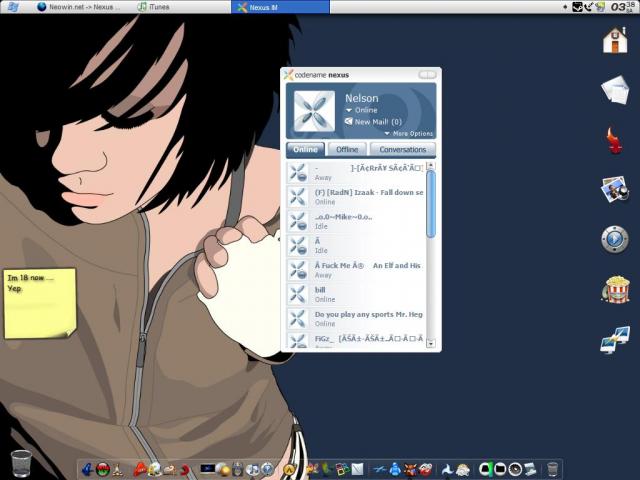Switch to the Offline contacts tab
The height and width of the screenshot is (480, 640).
pos(347,149)
